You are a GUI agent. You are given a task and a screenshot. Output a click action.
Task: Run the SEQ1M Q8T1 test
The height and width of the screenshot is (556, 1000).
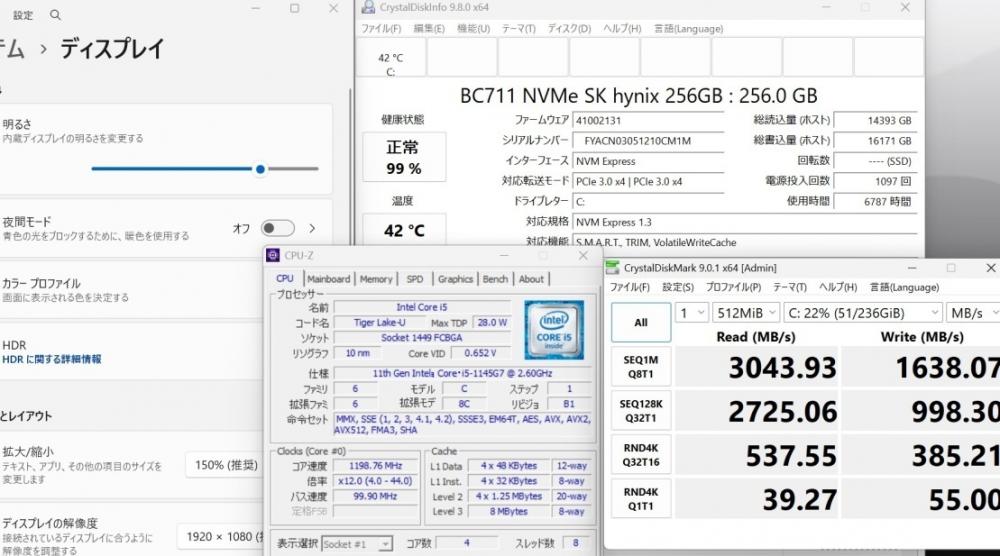click(x=641, y=367)
